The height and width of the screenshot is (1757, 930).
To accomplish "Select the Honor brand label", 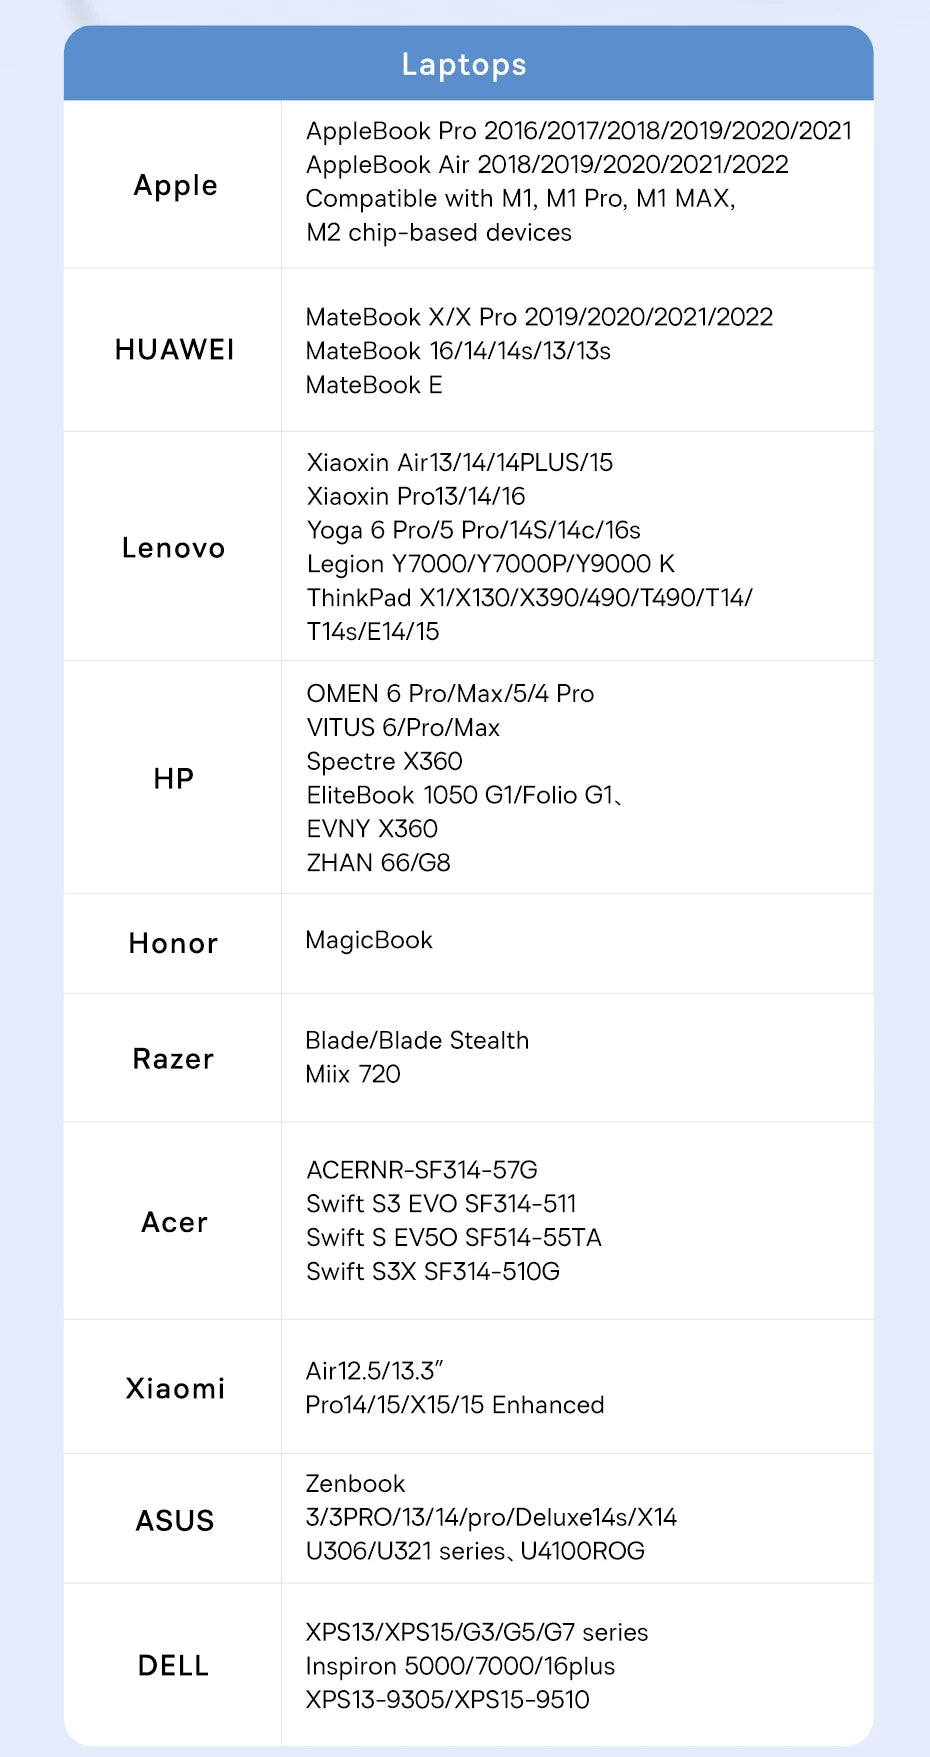I will pyautogui.click(x=174, y=943).
